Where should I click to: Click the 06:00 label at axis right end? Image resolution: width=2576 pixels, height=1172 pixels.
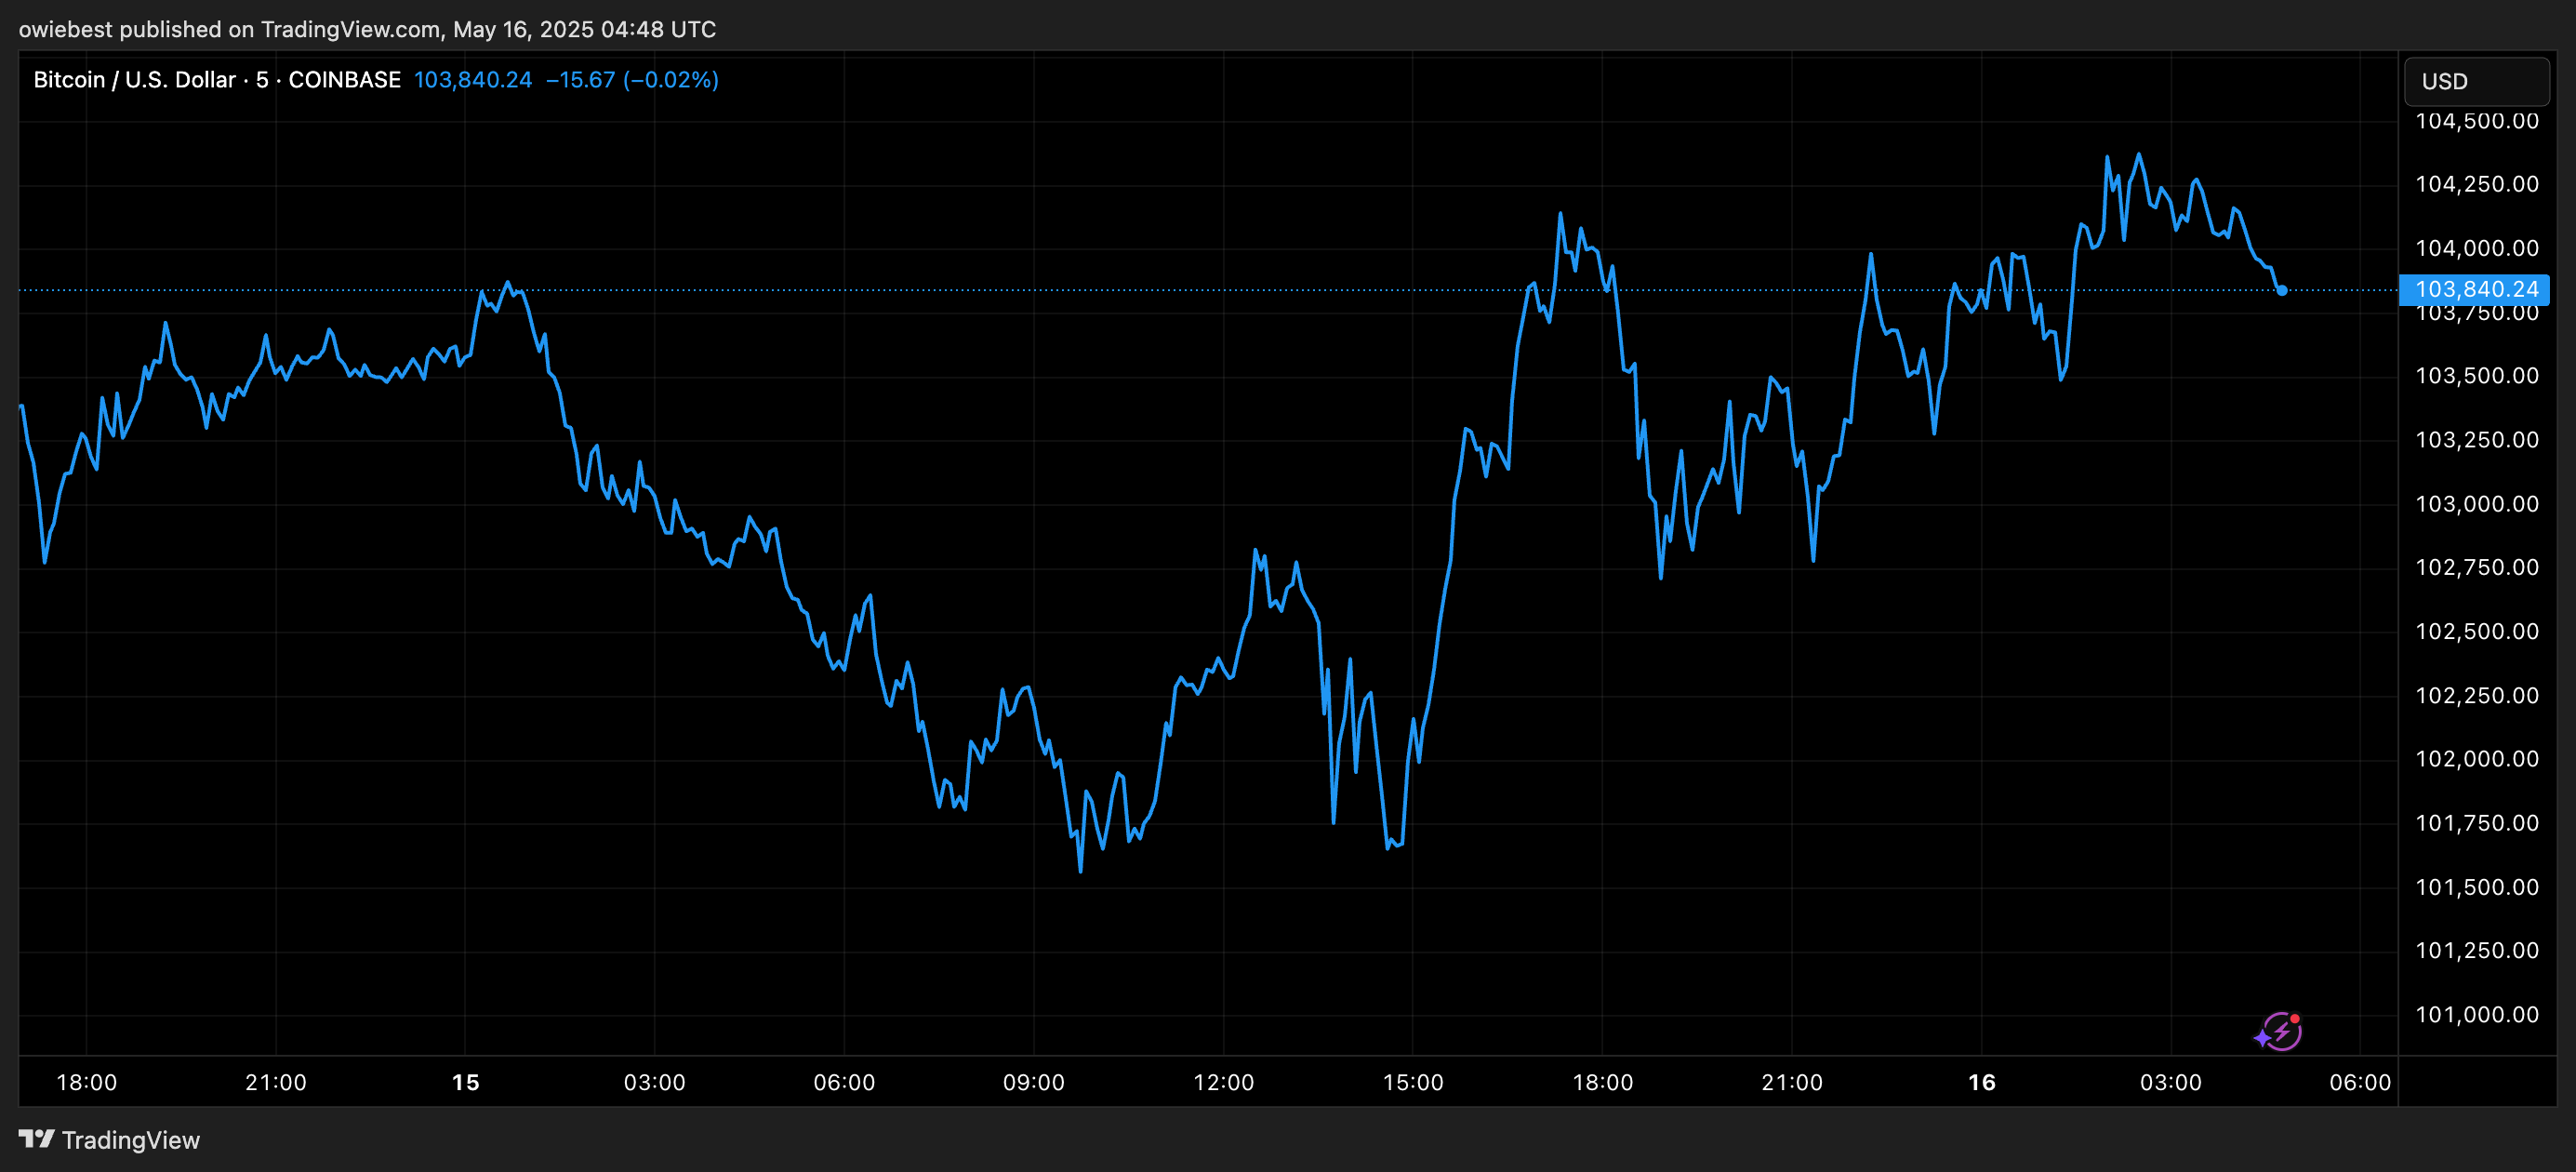pos(2360,1082)
